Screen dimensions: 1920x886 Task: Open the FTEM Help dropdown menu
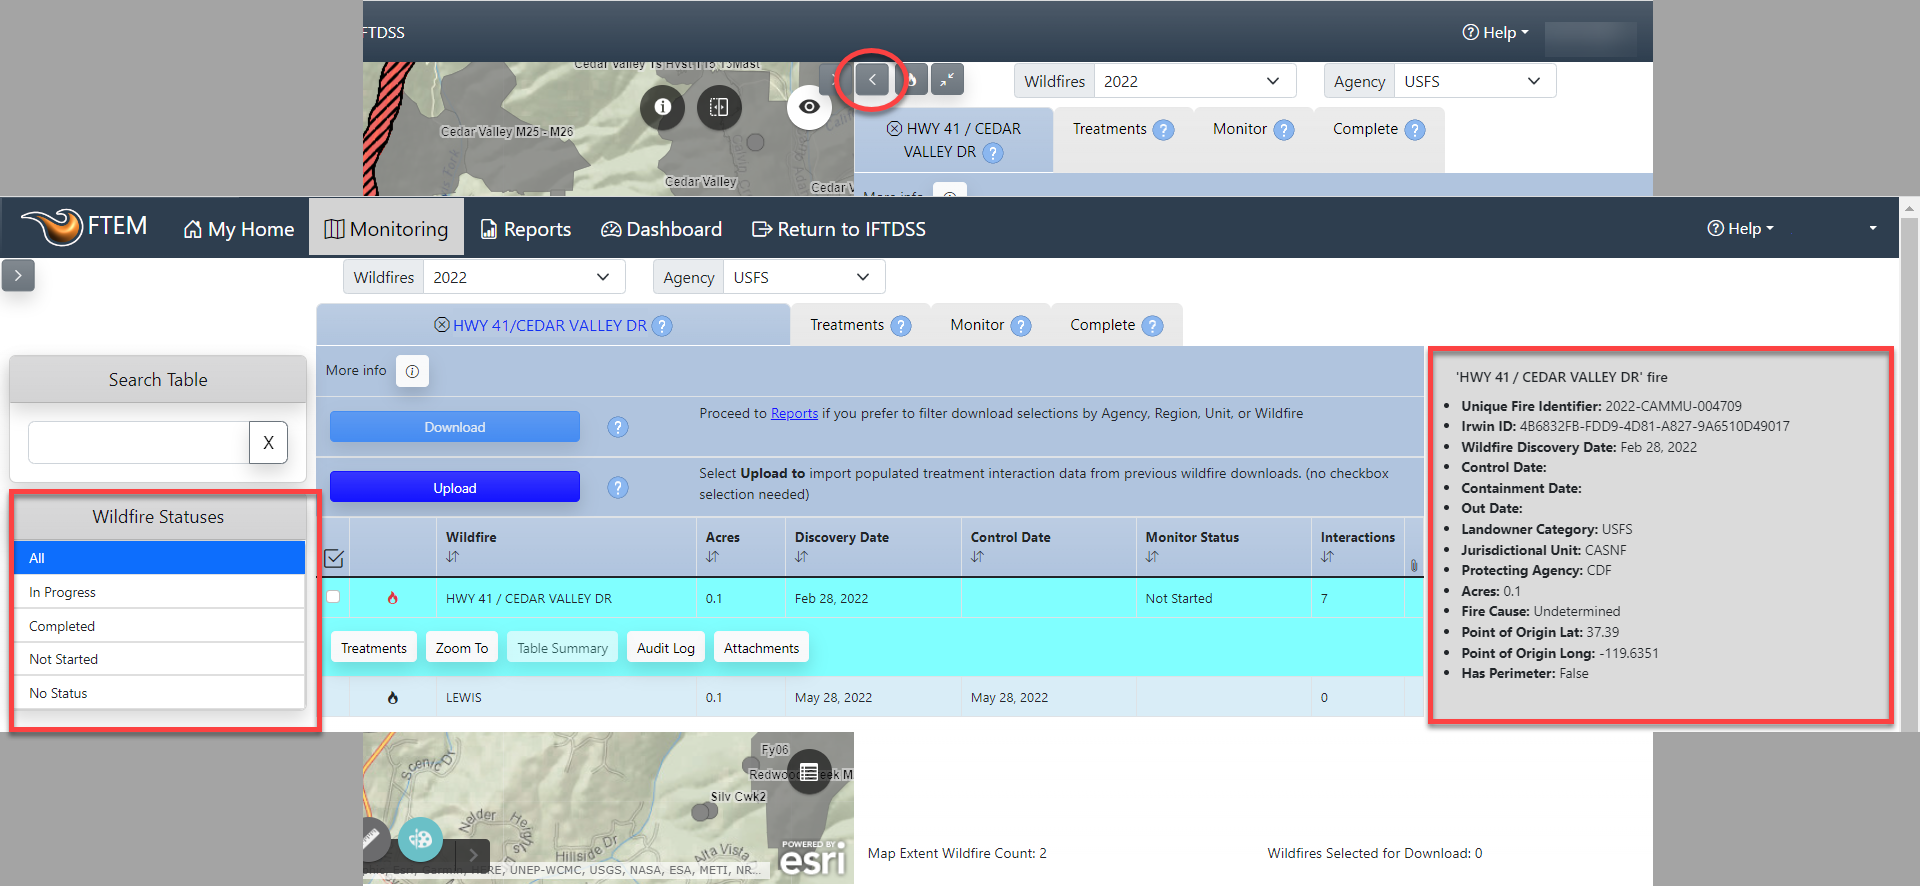pyautogui.click(x=1740, y=228)
